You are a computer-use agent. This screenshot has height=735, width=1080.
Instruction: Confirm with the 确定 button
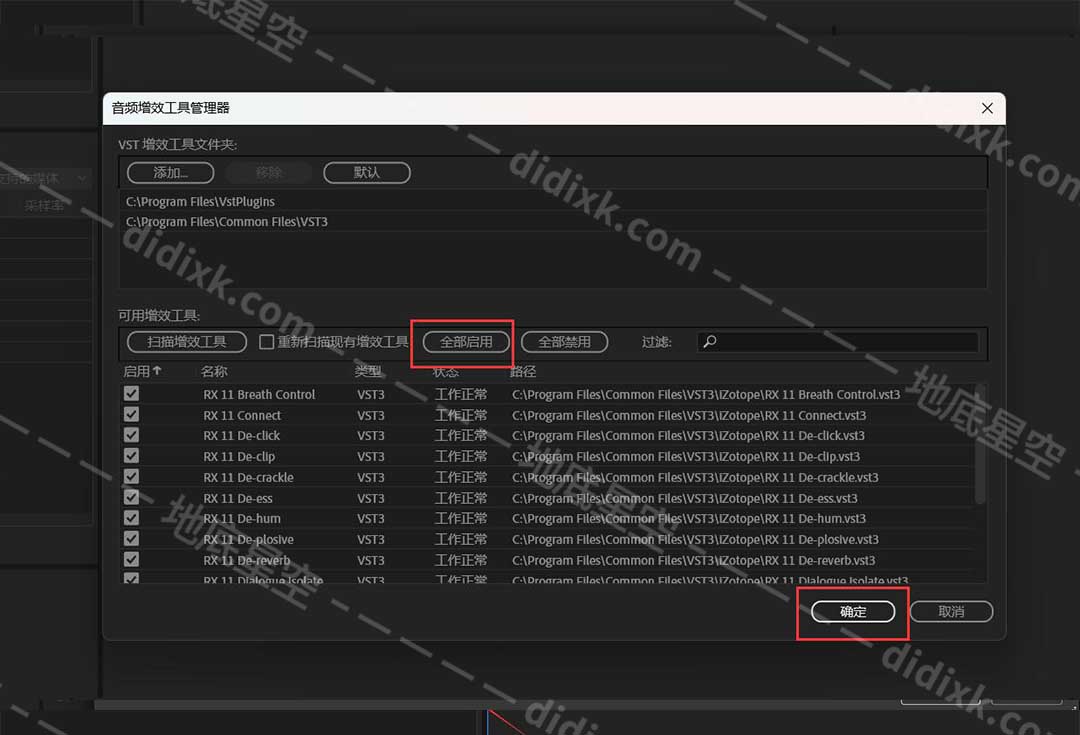(853, 612)
